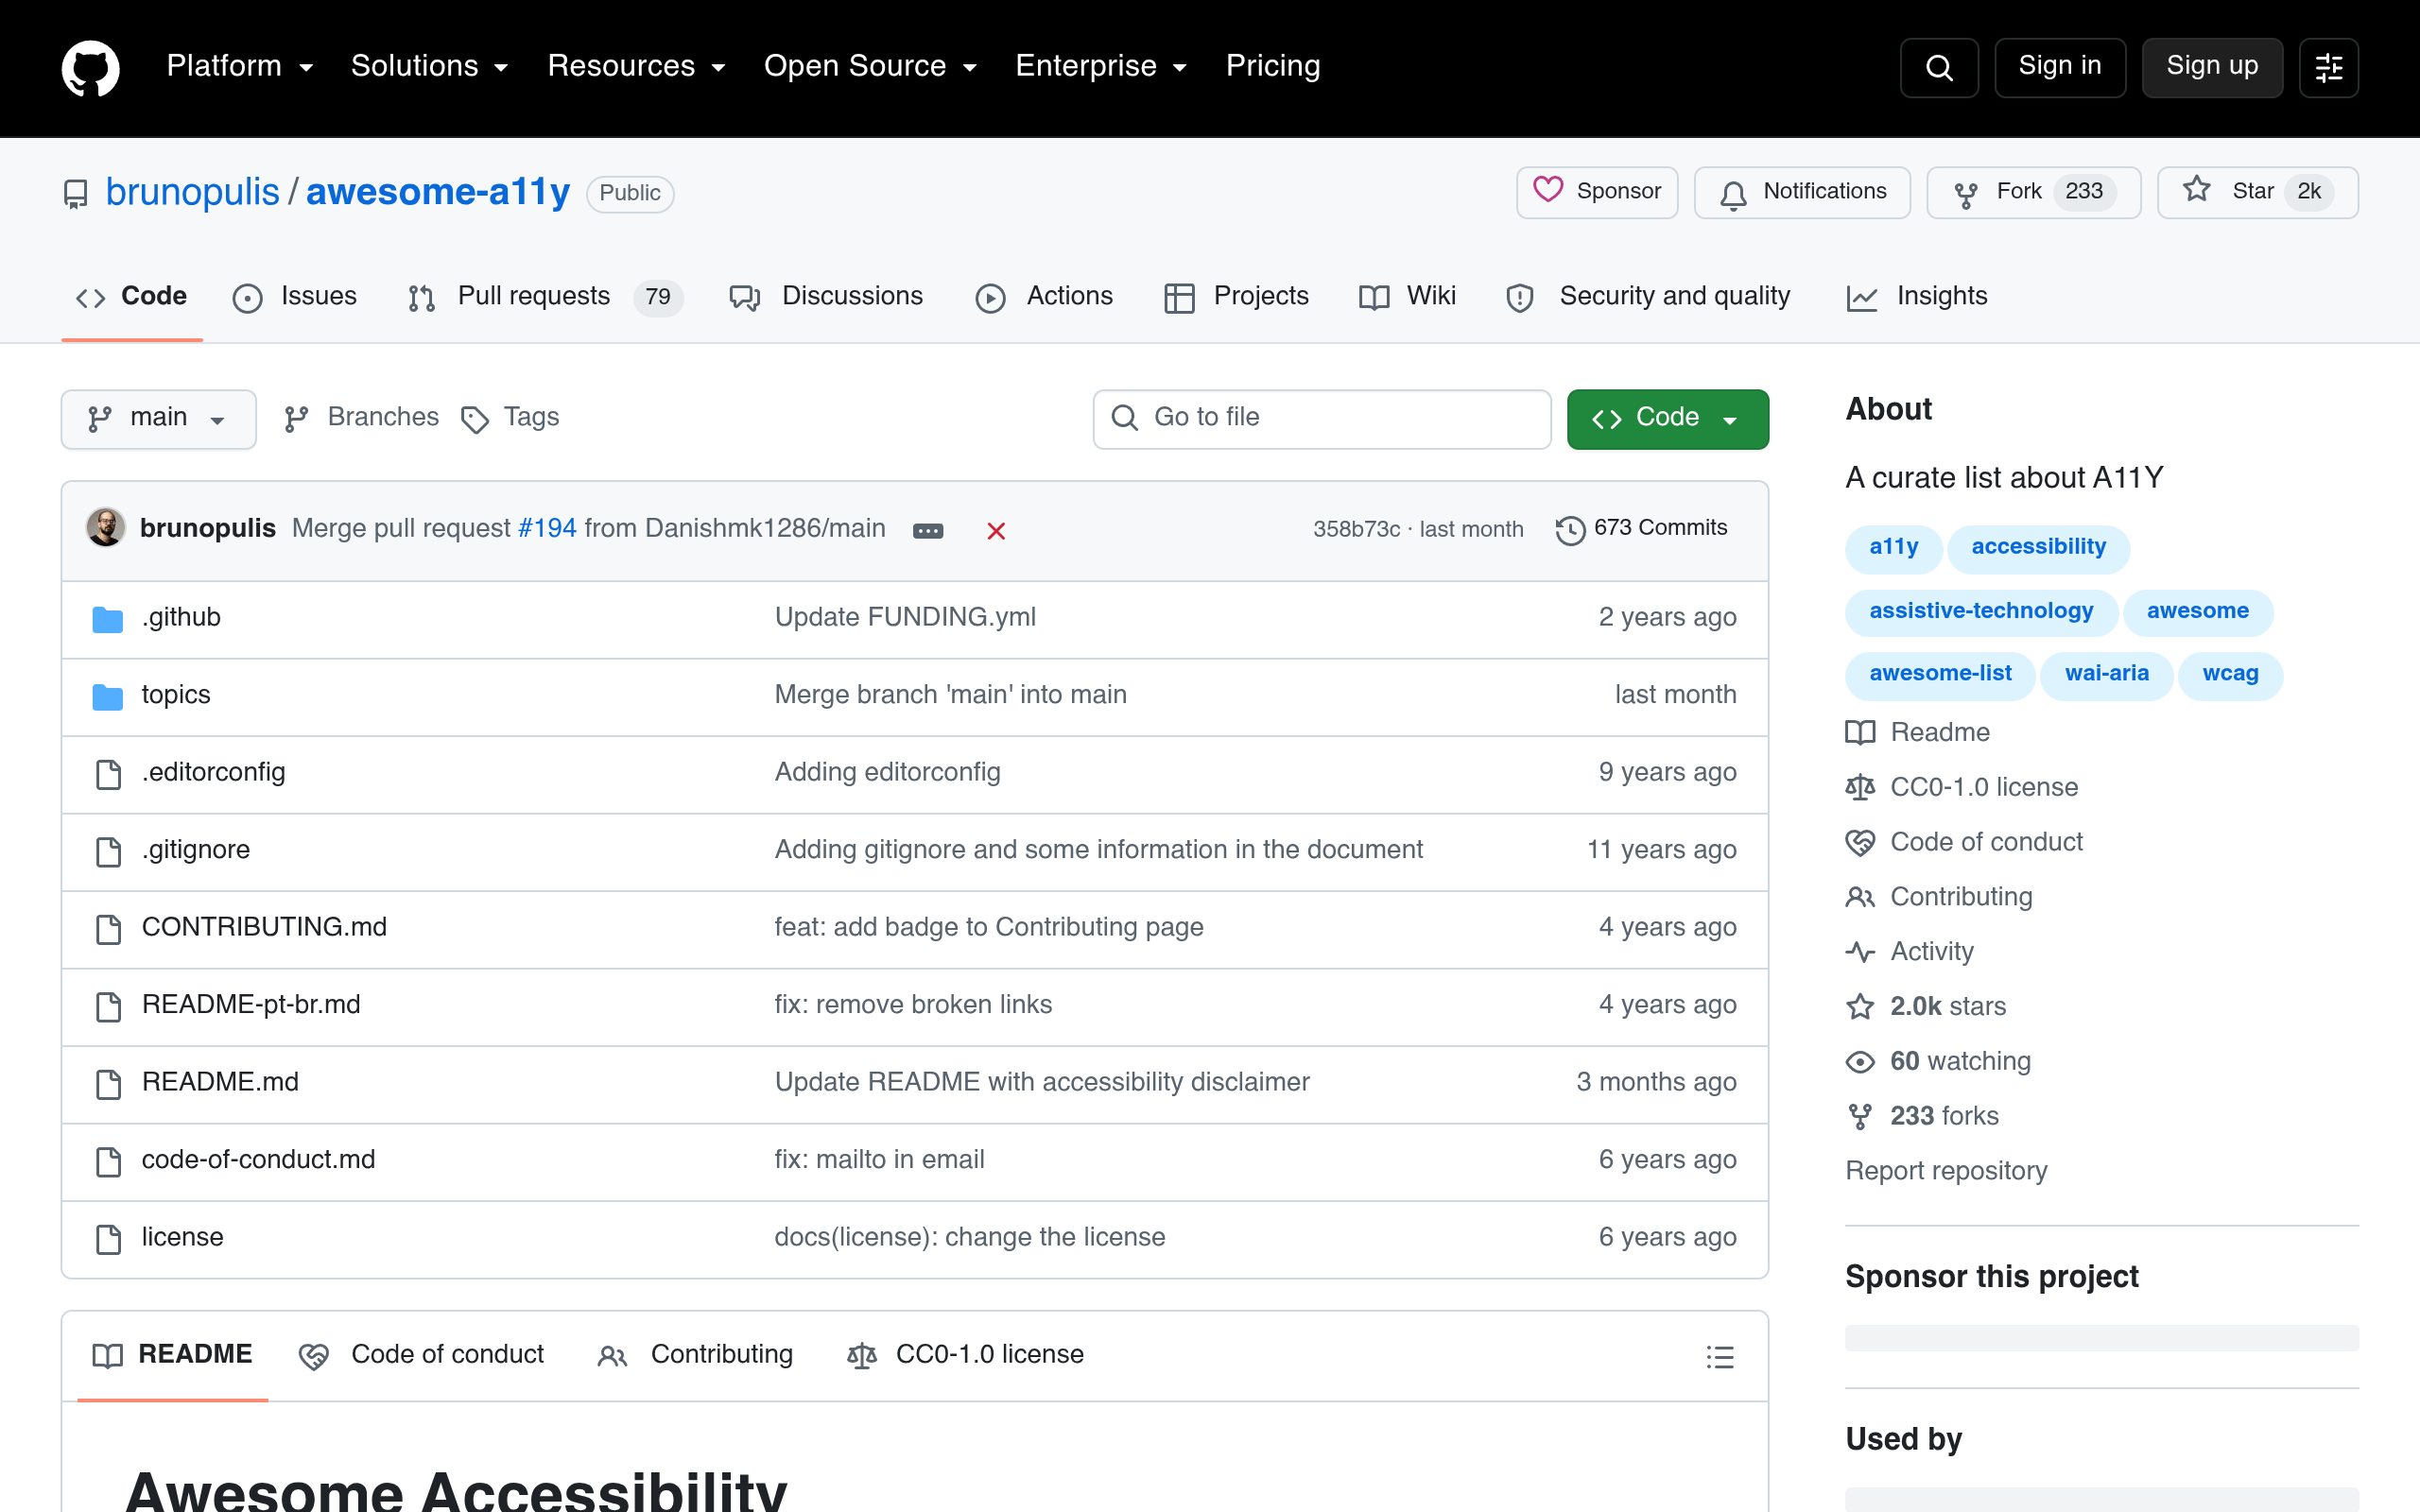Fork the awesome-a11y repository
This screenshot has width=2420, height=1512.
point(2033,192)
